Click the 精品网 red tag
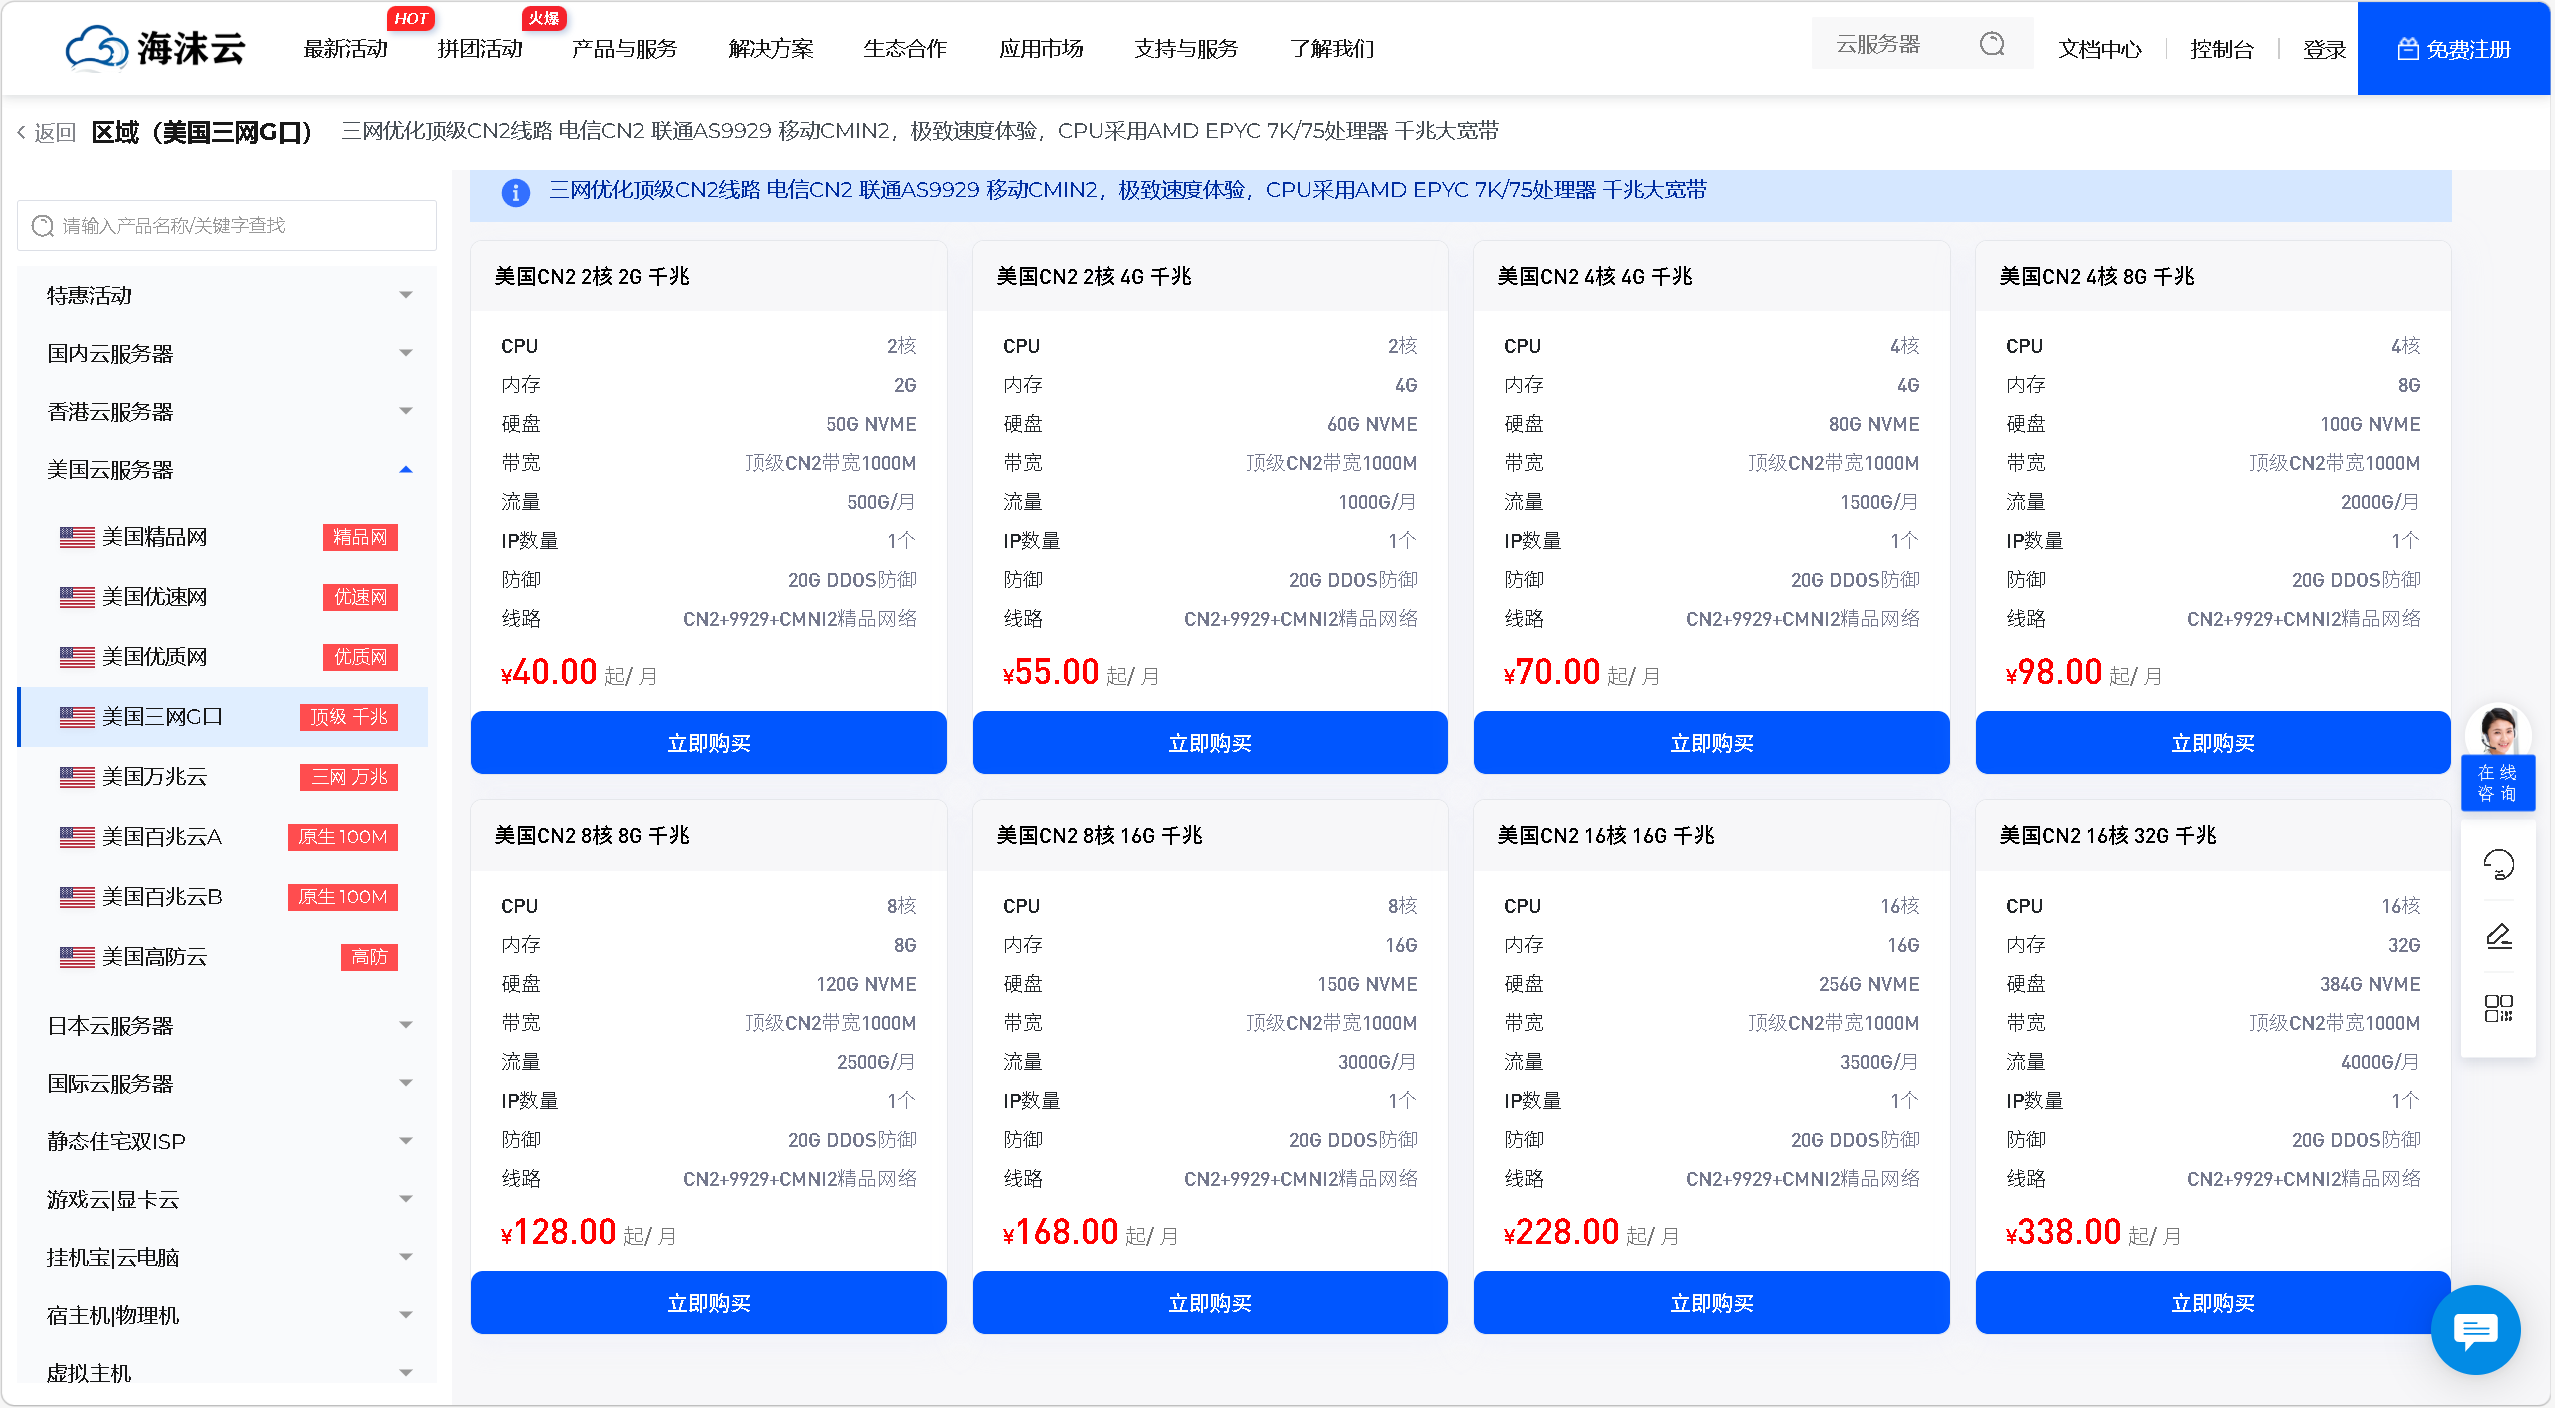Viewport: 2555px width, 1408px height. (x=360, y=537)
